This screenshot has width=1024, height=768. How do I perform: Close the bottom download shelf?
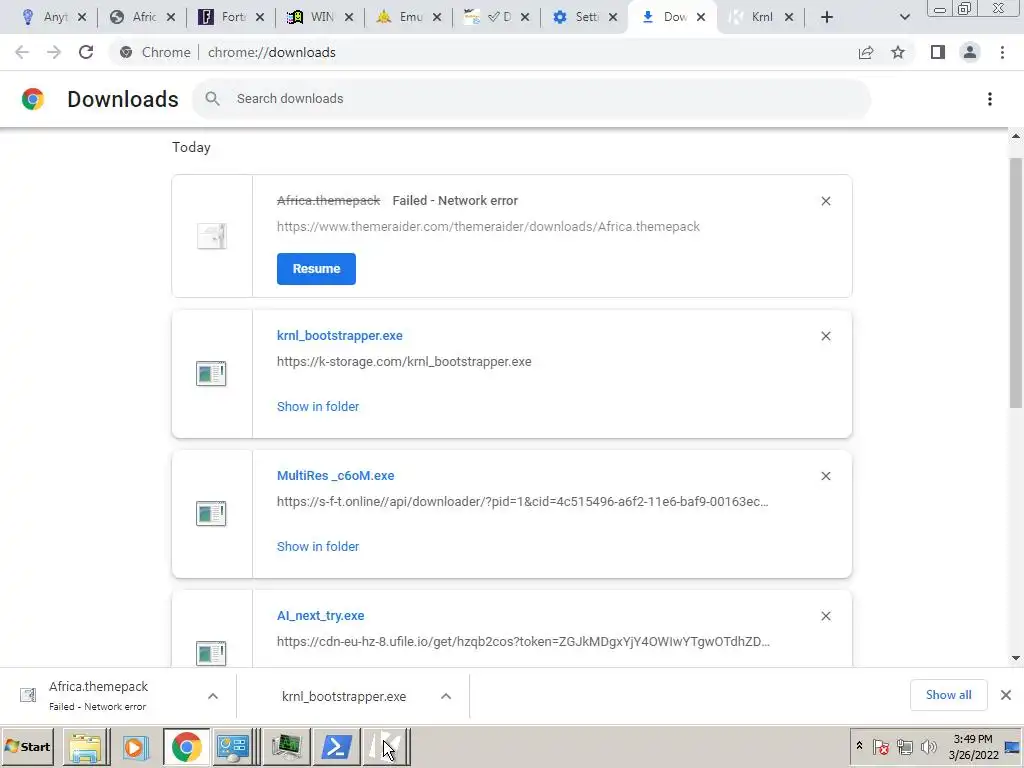point(1006,695)
